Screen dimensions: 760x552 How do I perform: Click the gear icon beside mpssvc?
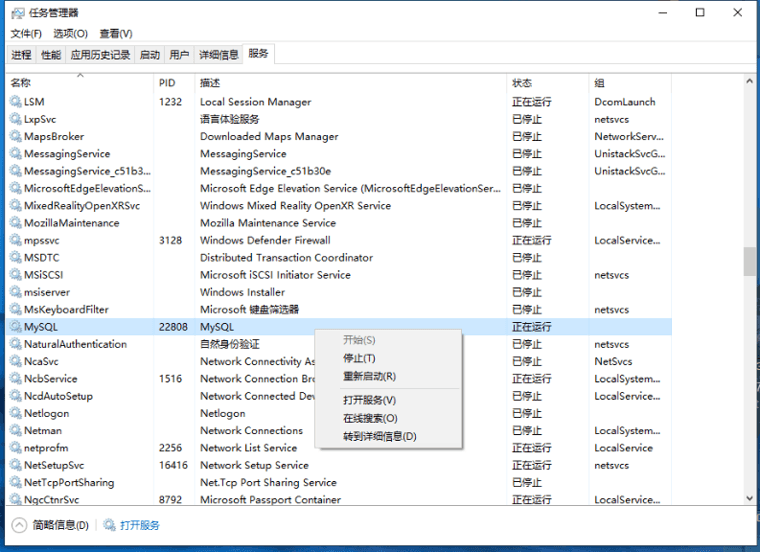click(16, 240)
